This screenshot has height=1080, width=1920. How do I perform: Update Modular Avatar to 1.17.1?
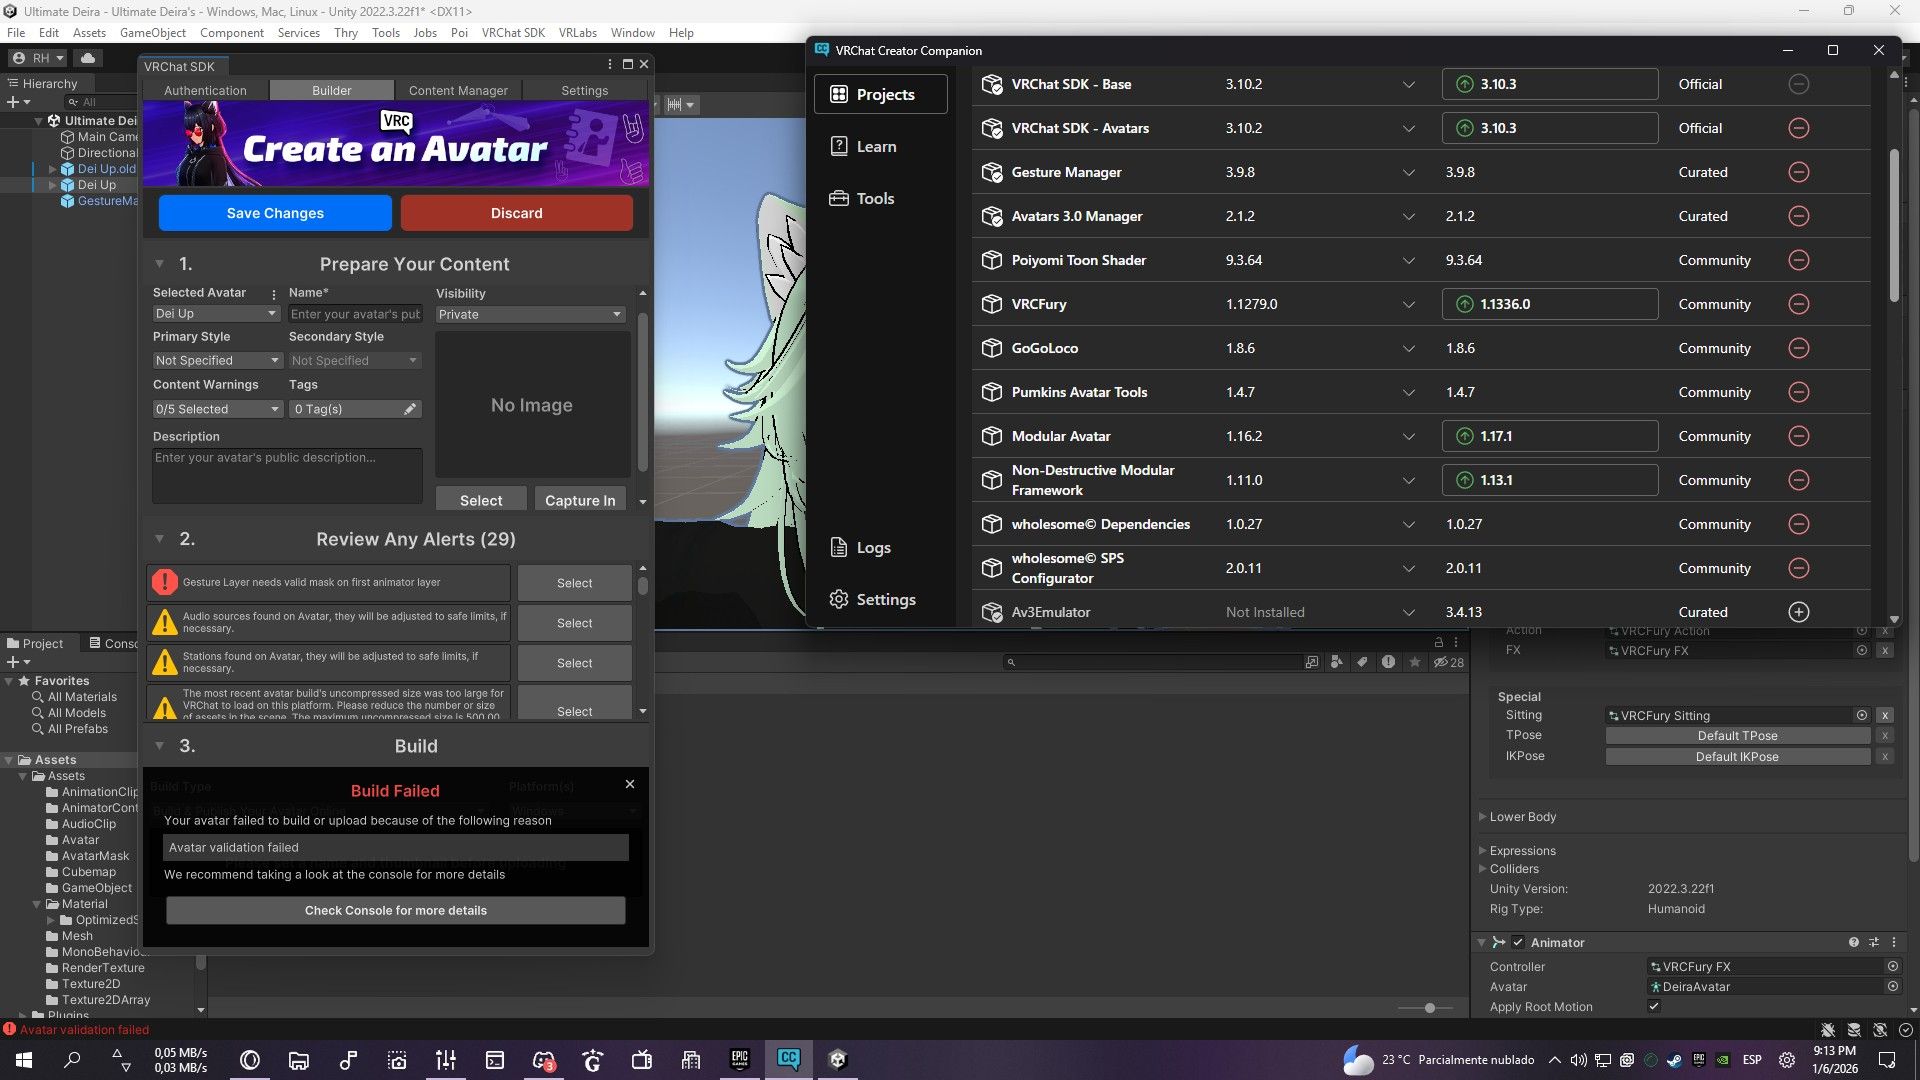(x=1550, y=436)
